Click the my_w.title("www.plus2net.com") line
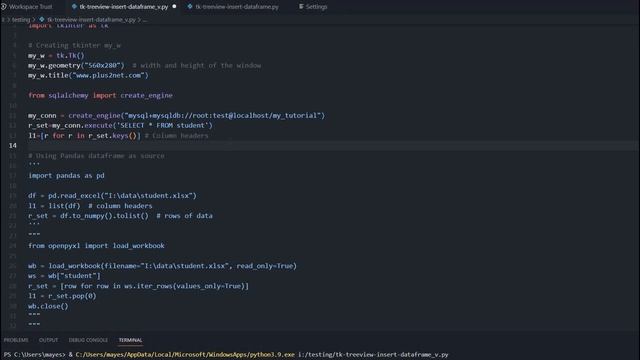640x360 pixels. 88,75
